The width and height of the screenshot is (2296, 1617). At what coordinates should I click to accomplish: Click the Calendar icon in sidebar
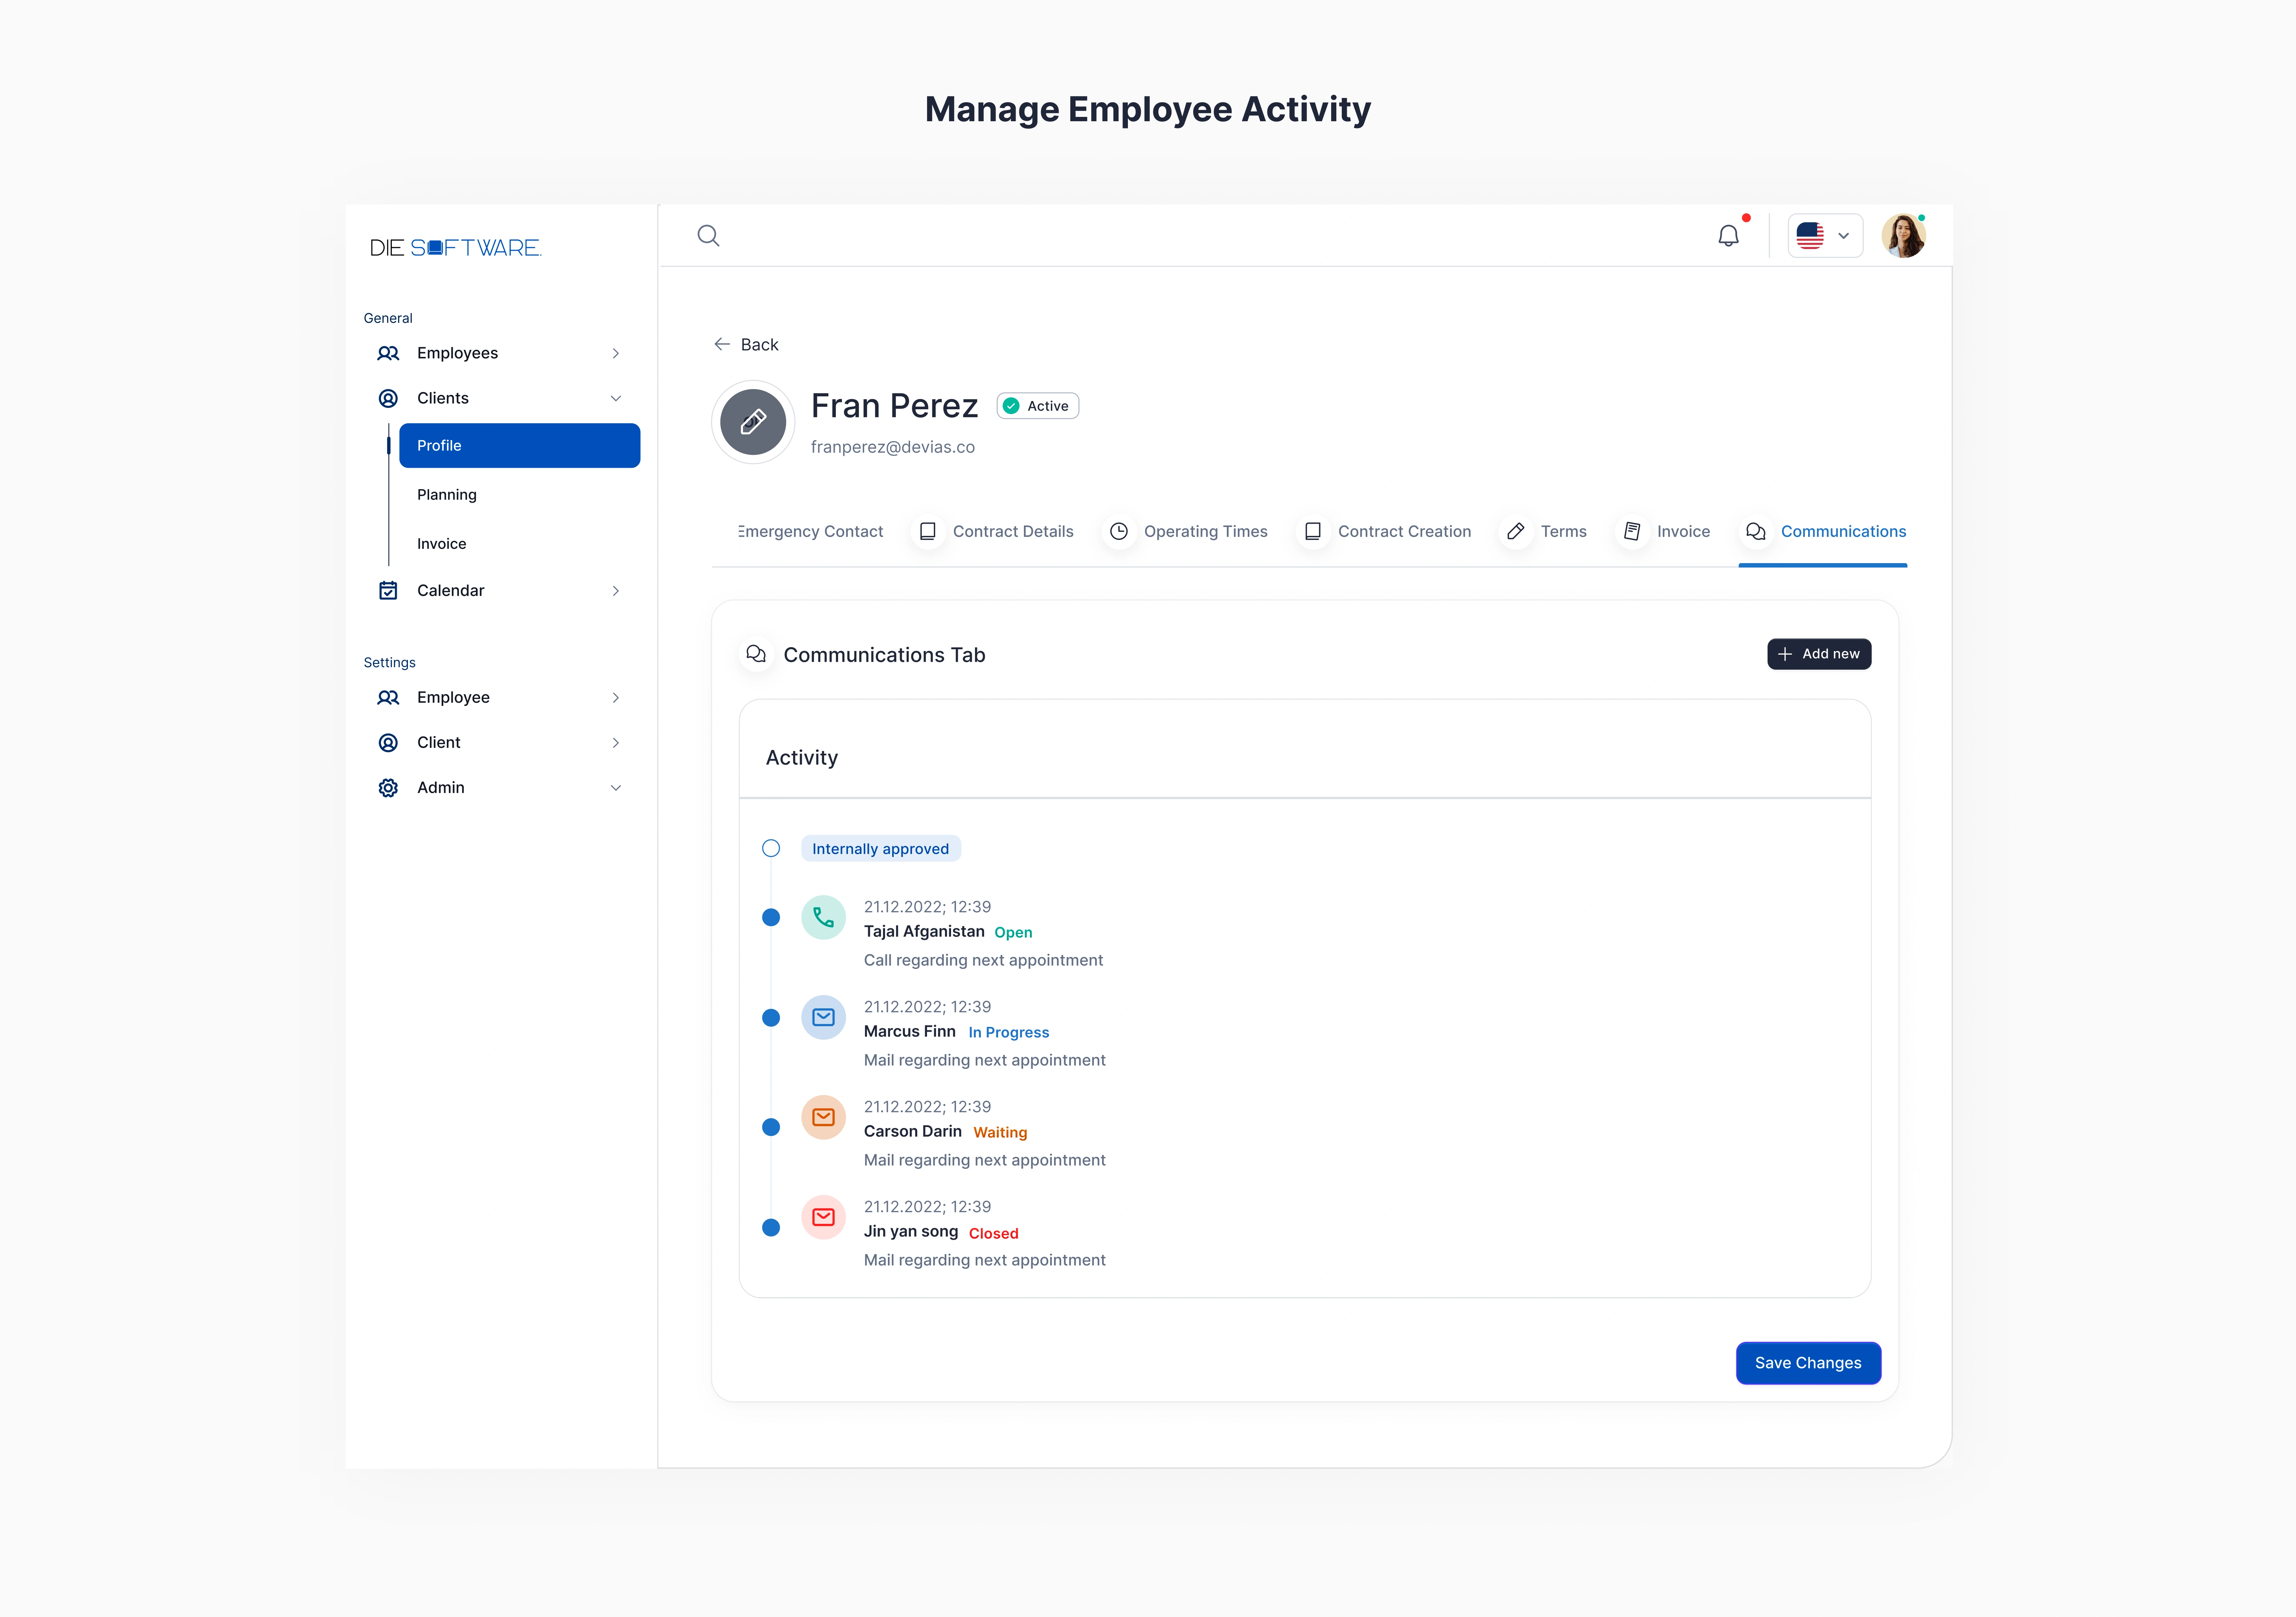coord(388,590)
